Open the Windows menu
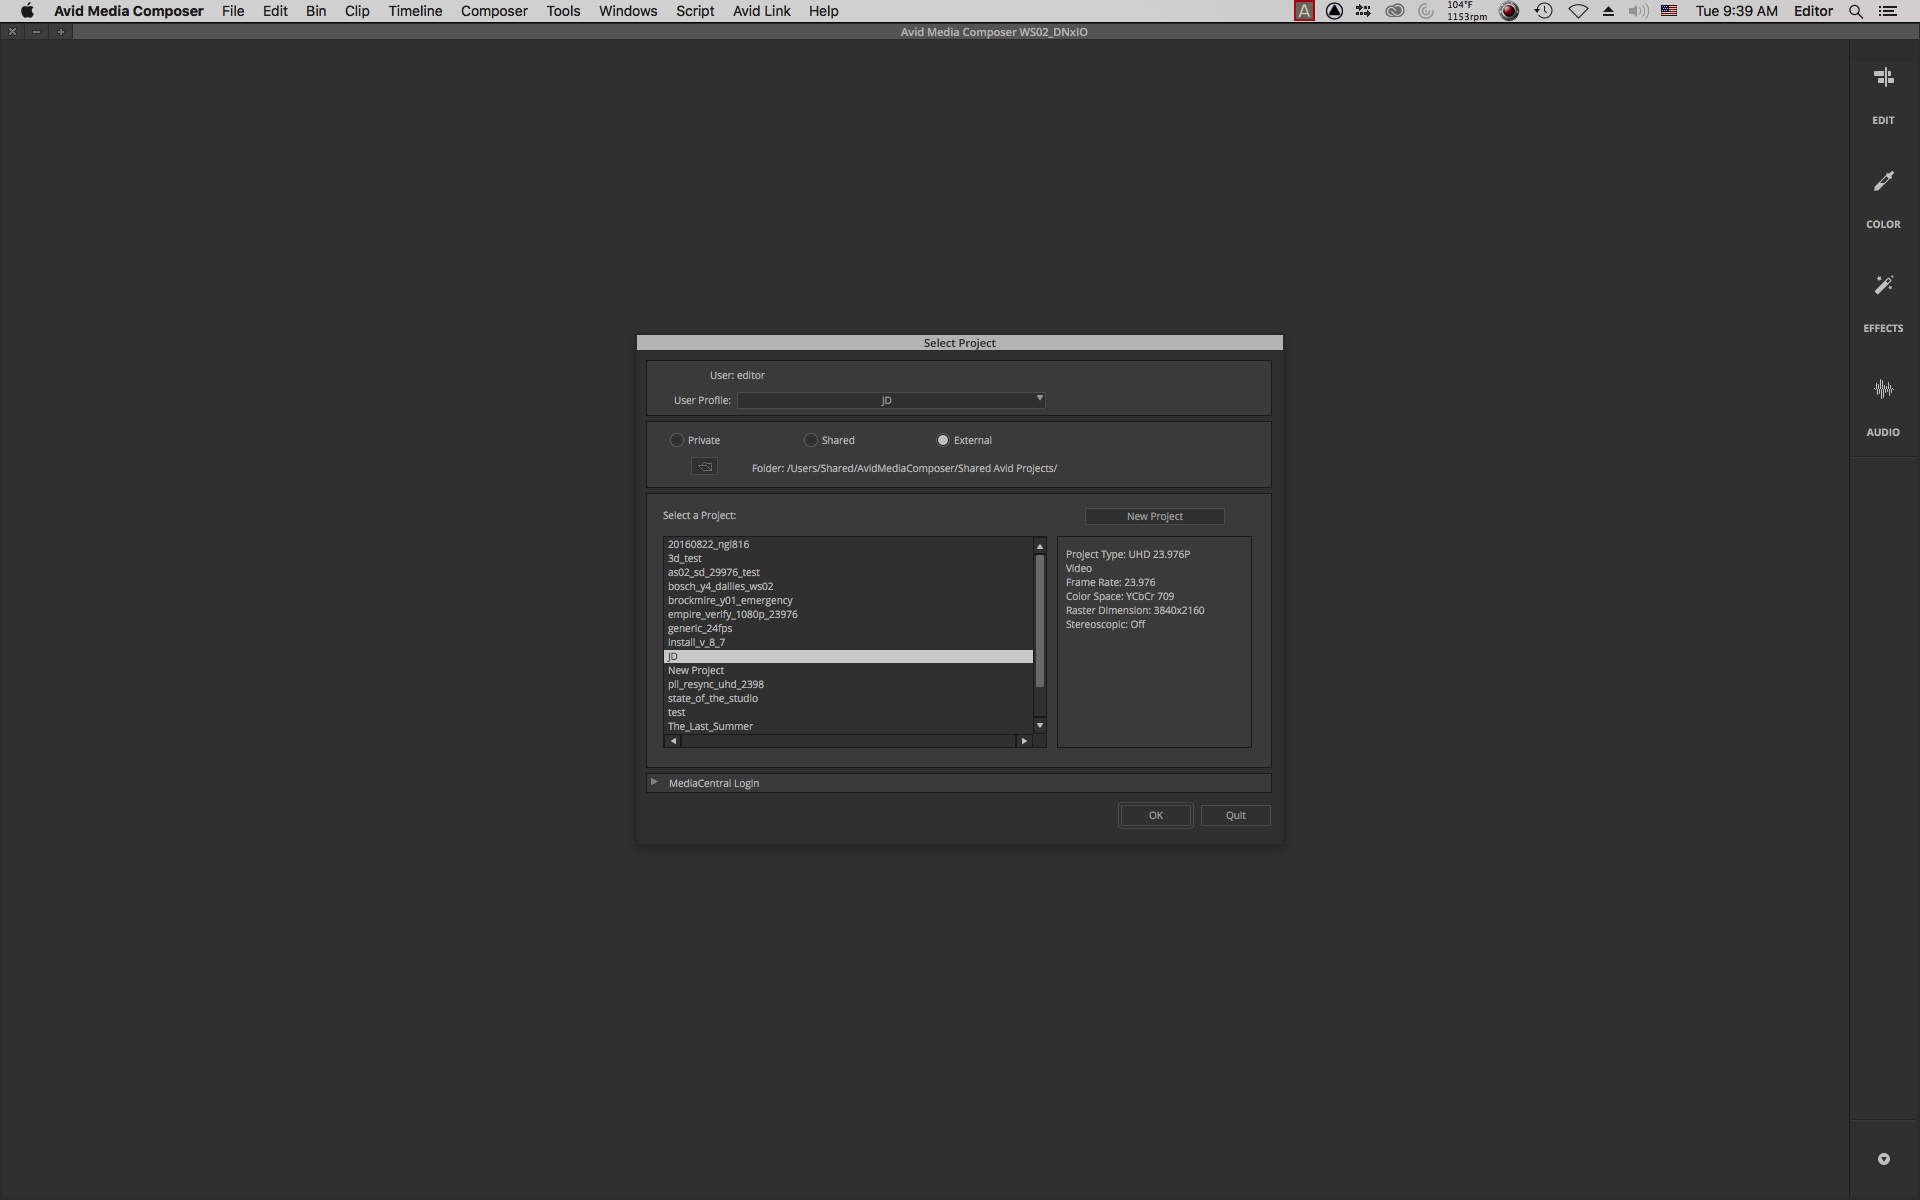The height and width of the screenshot is (1200, 1920). [x=628, y=11]
